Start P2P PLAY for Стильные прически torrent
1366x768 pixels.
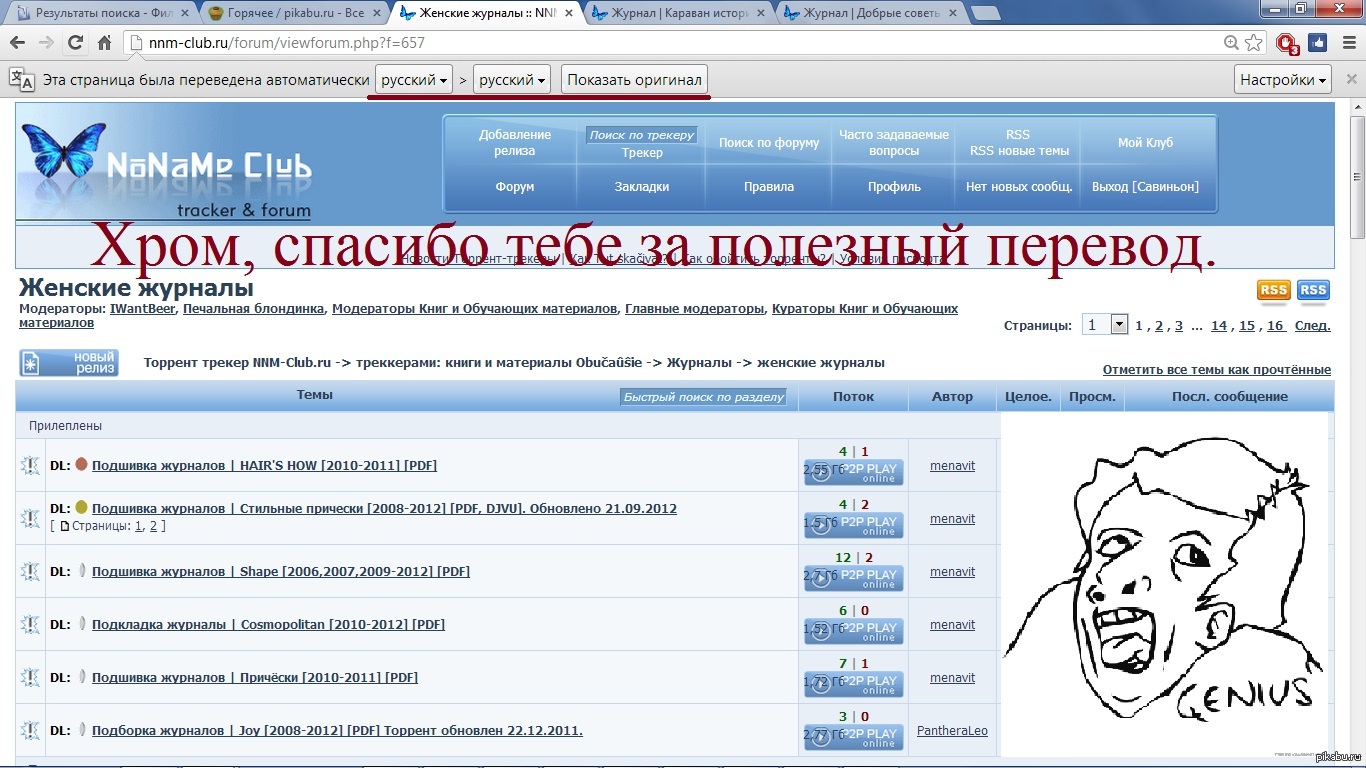[854, 526]
